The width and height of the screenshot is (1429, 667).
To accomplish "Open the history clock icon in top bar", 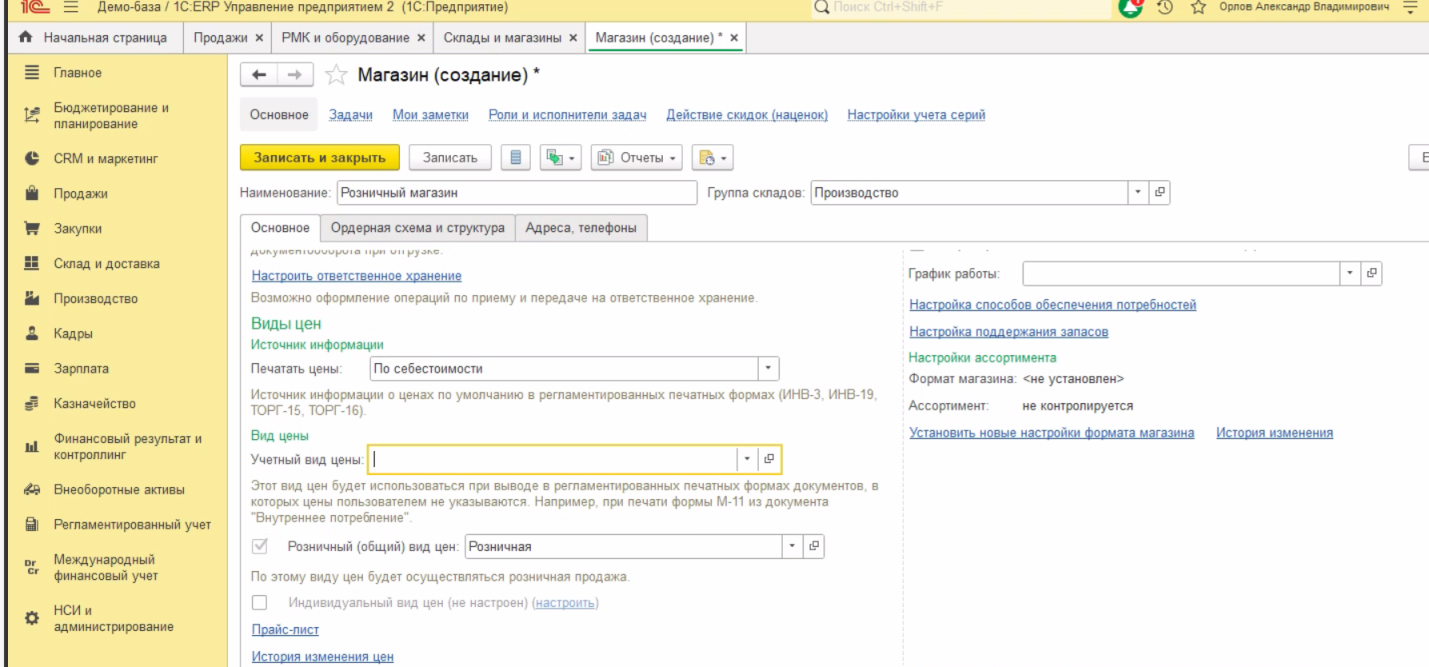I will pyautogui.click(x=1165, y=8).
